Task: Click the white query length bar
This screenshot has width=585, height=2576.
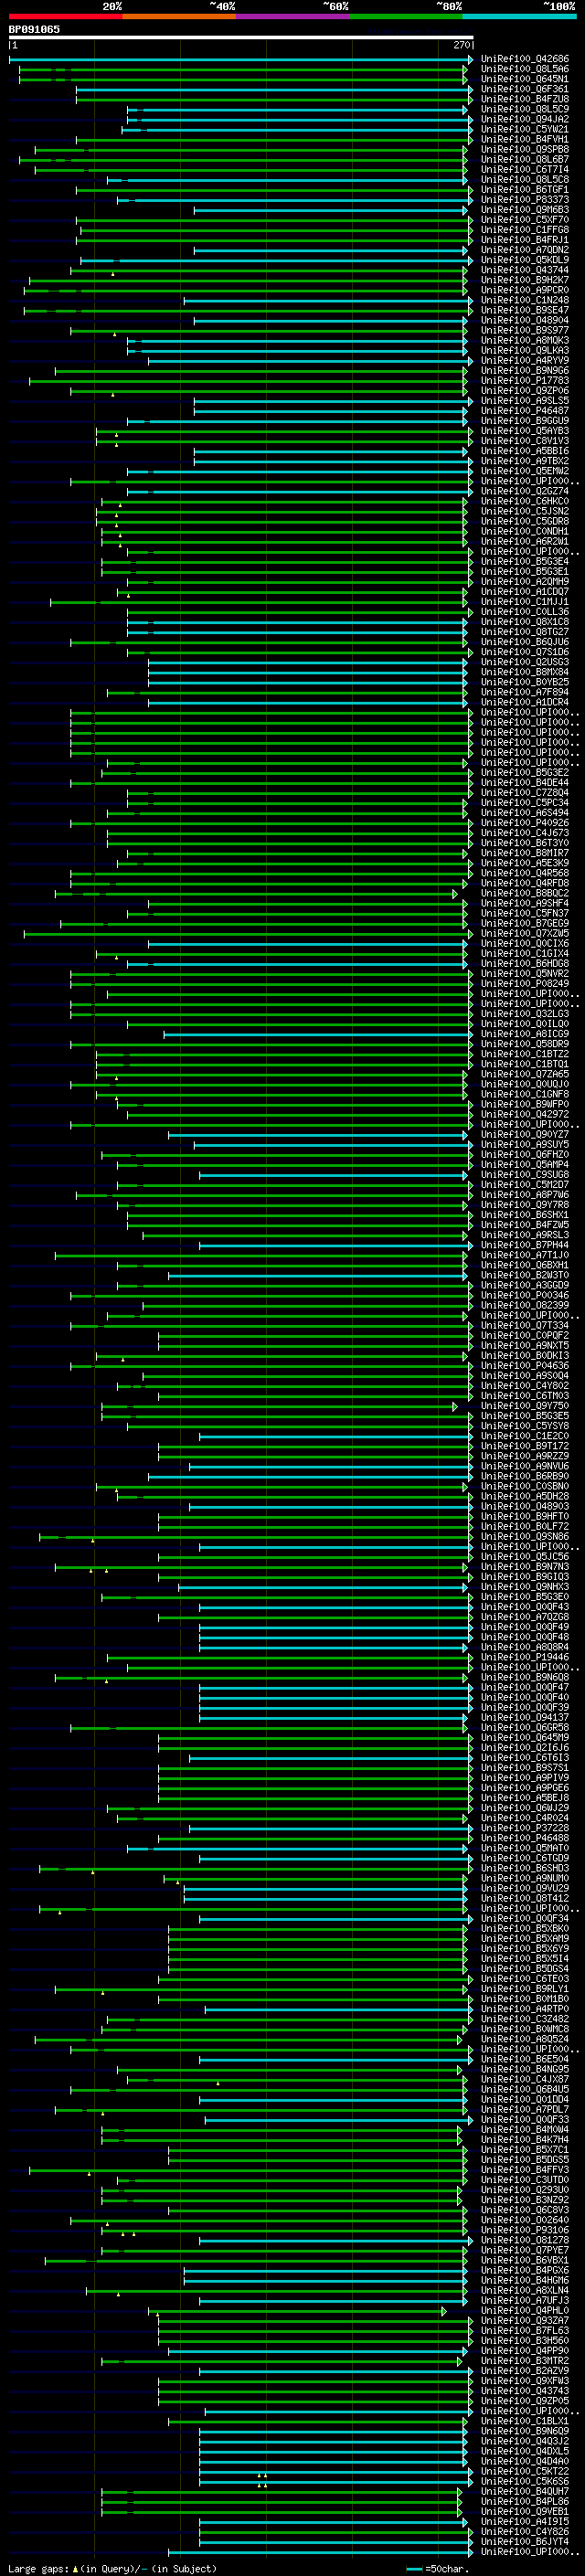Action: [x=241, y=38]
